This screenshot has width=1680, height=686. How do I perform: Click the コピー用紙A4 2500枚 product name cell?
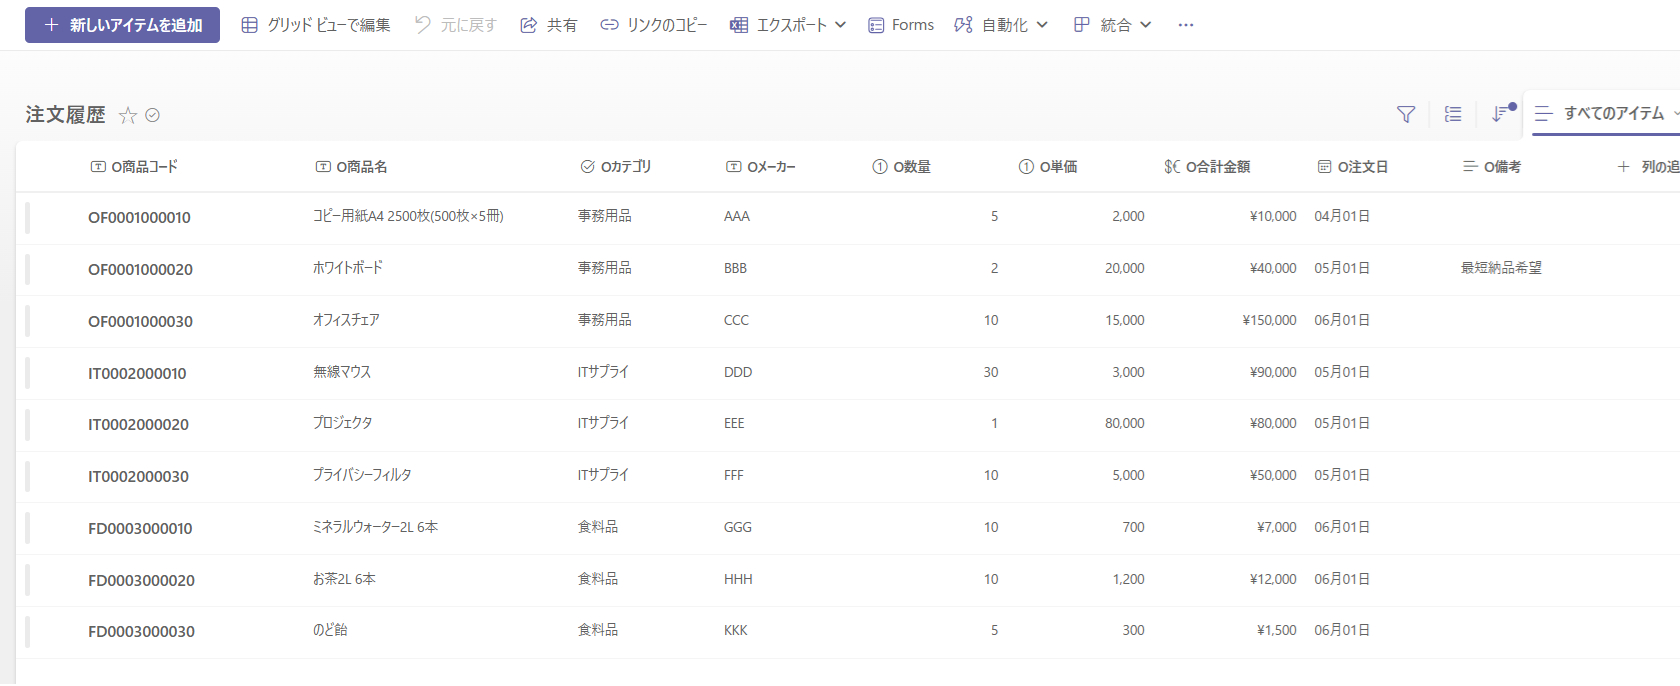coord(408,216)
